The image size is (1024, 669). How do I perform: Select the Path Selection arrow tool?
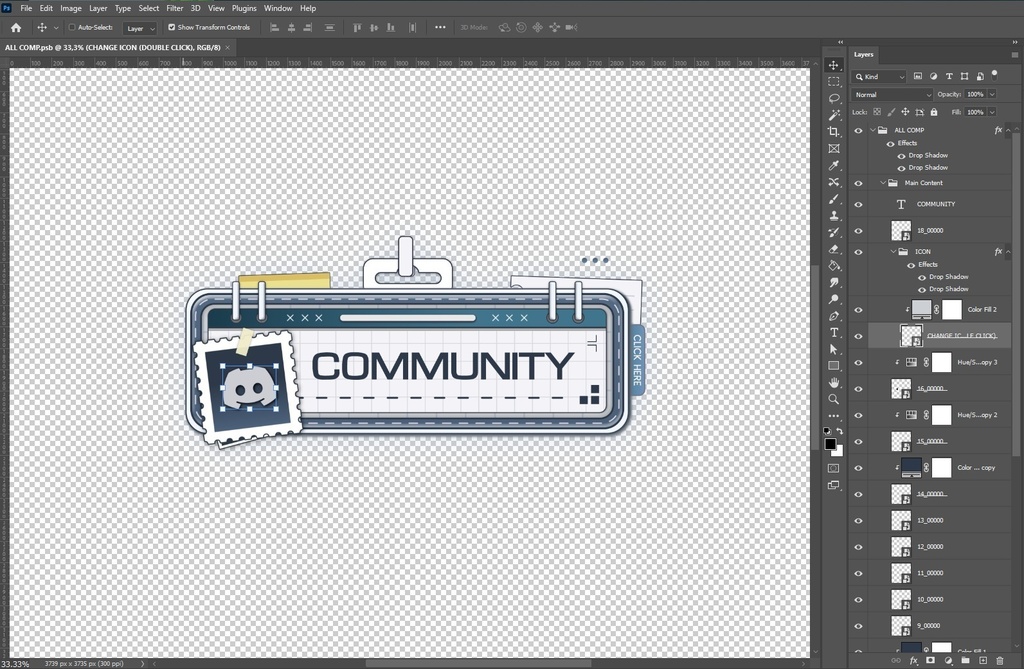[834, 349]
